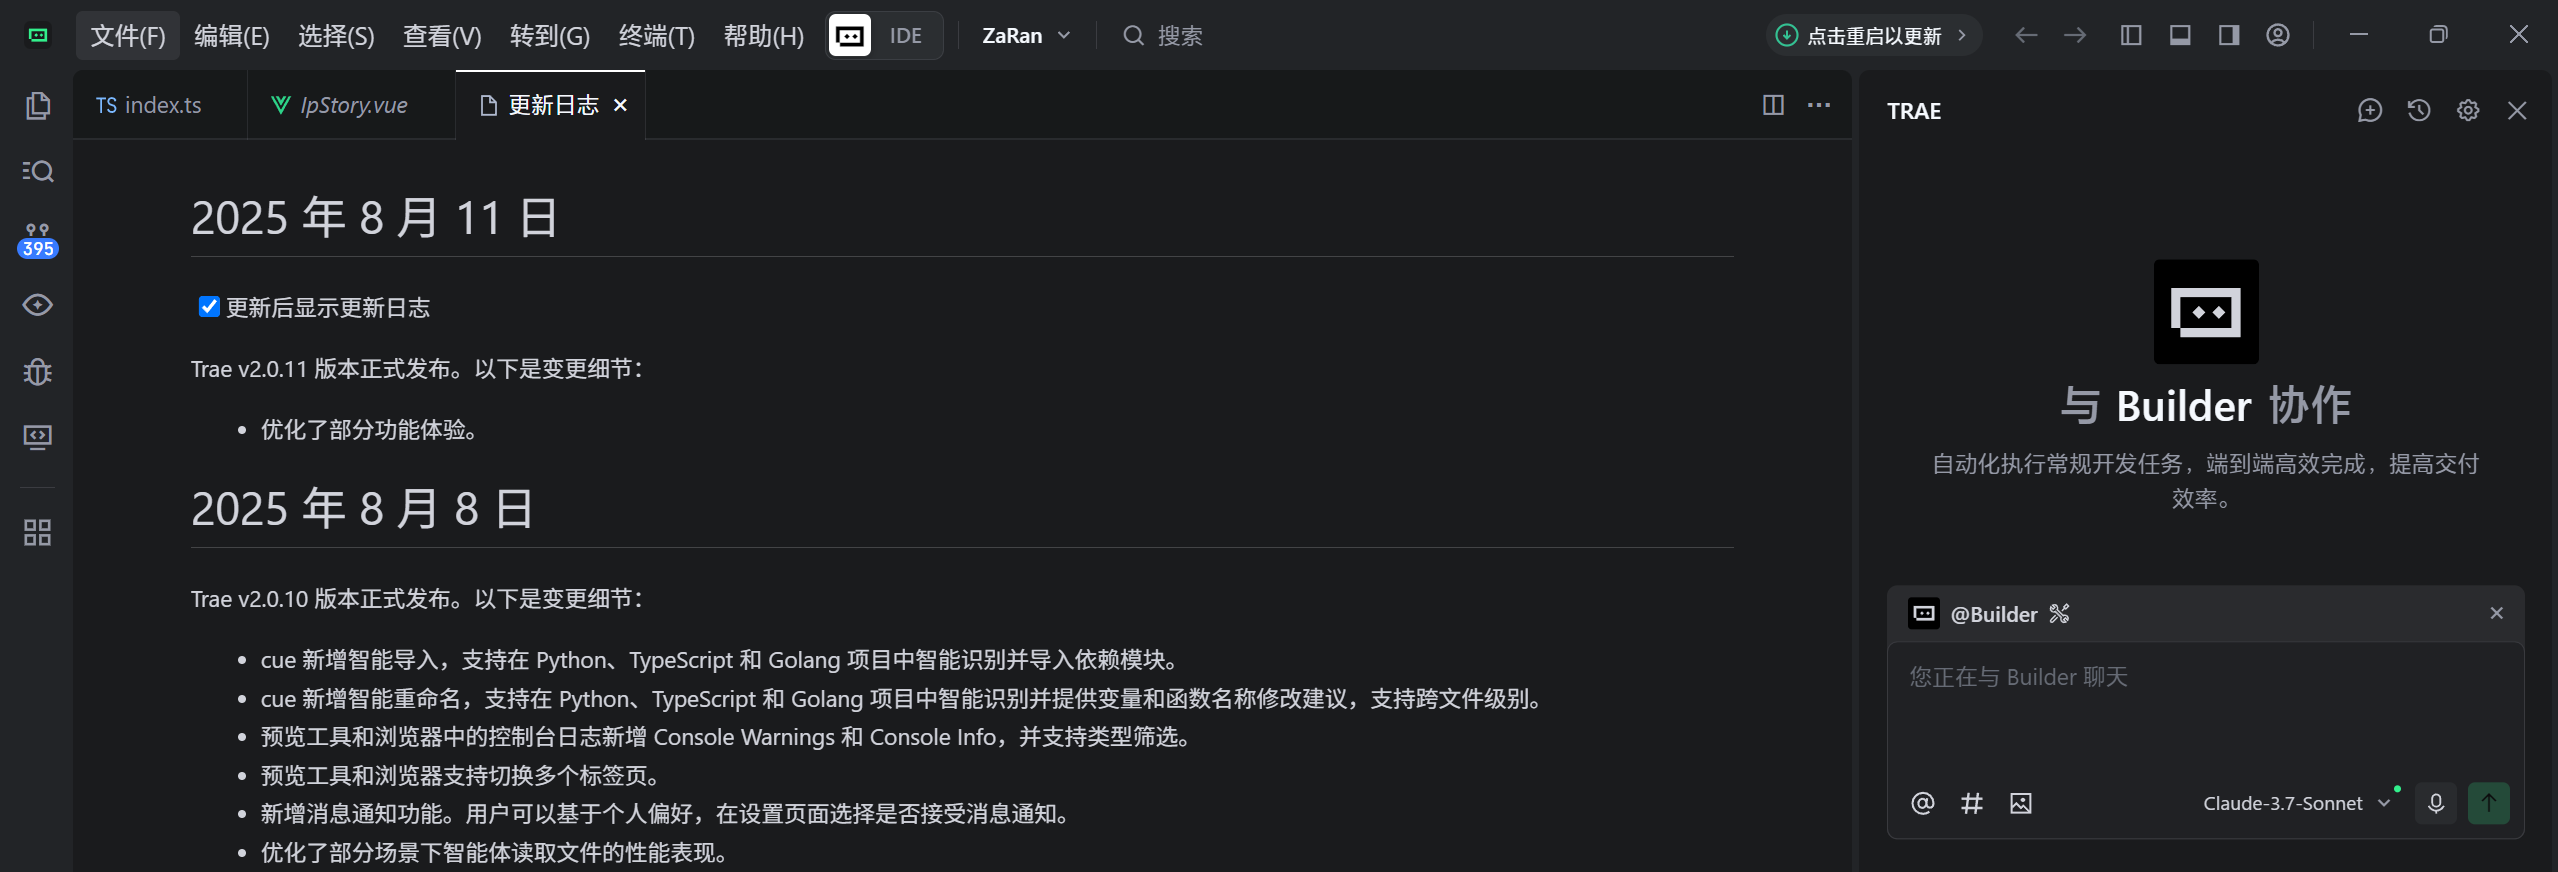
Task: Open editor more actions ellipsis
Action: click(x=1819, y=105)
